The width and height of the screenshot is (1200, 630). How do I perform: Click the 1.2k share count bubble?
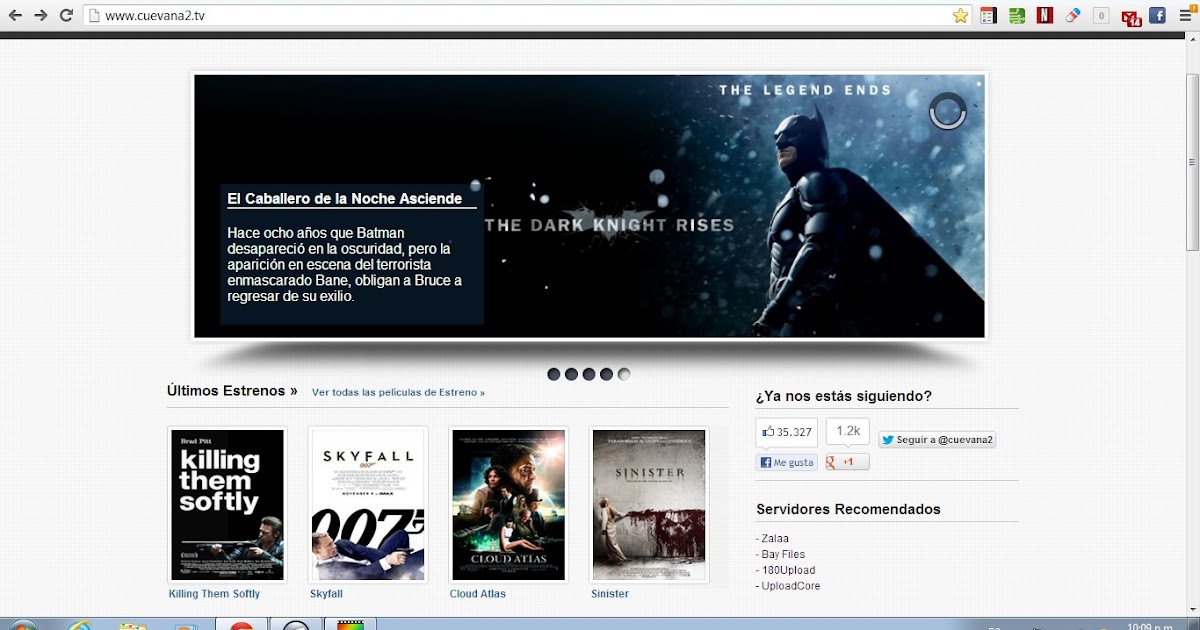pyautogui.click(x=848, y=431)
